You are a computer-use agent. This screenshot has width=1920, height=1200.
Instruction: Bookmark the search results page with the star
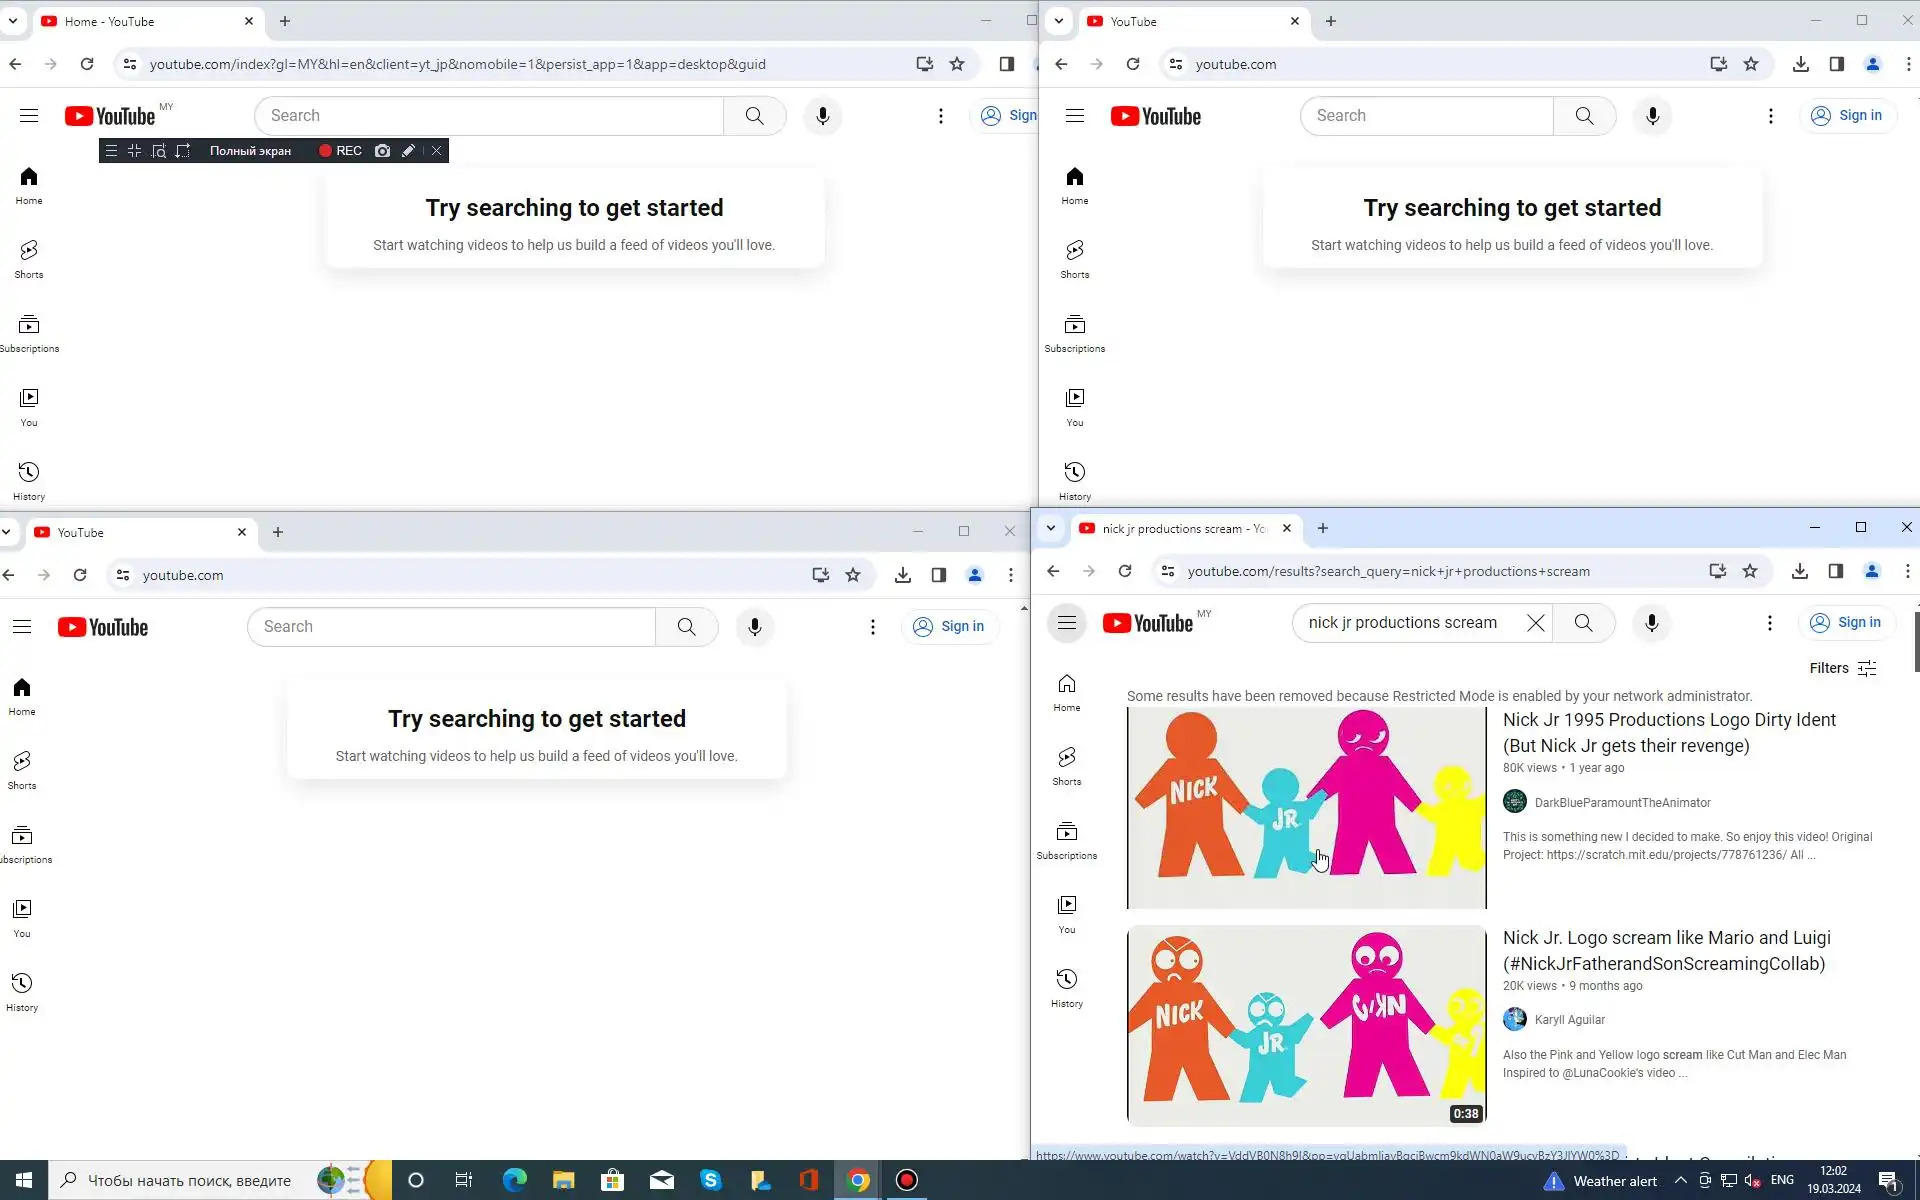coord(1749,571)
